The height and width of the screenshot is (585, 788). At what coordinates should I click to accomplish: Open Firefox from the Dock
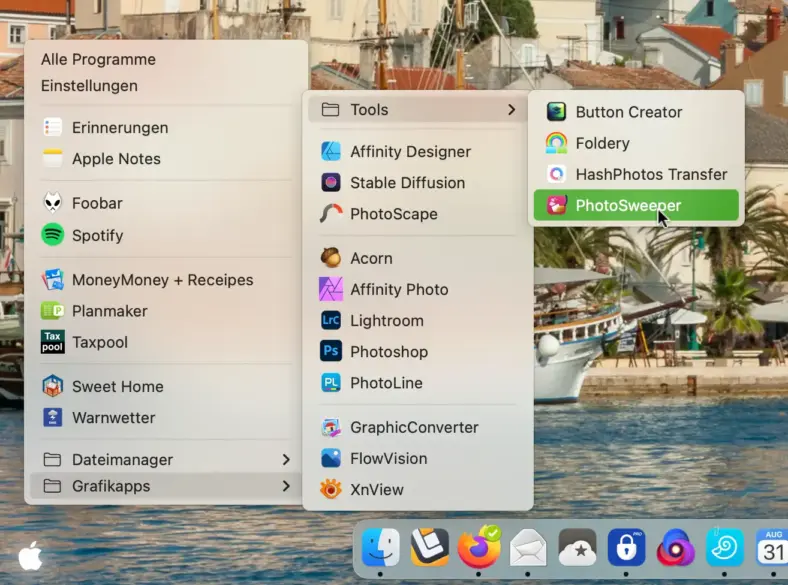479,547
